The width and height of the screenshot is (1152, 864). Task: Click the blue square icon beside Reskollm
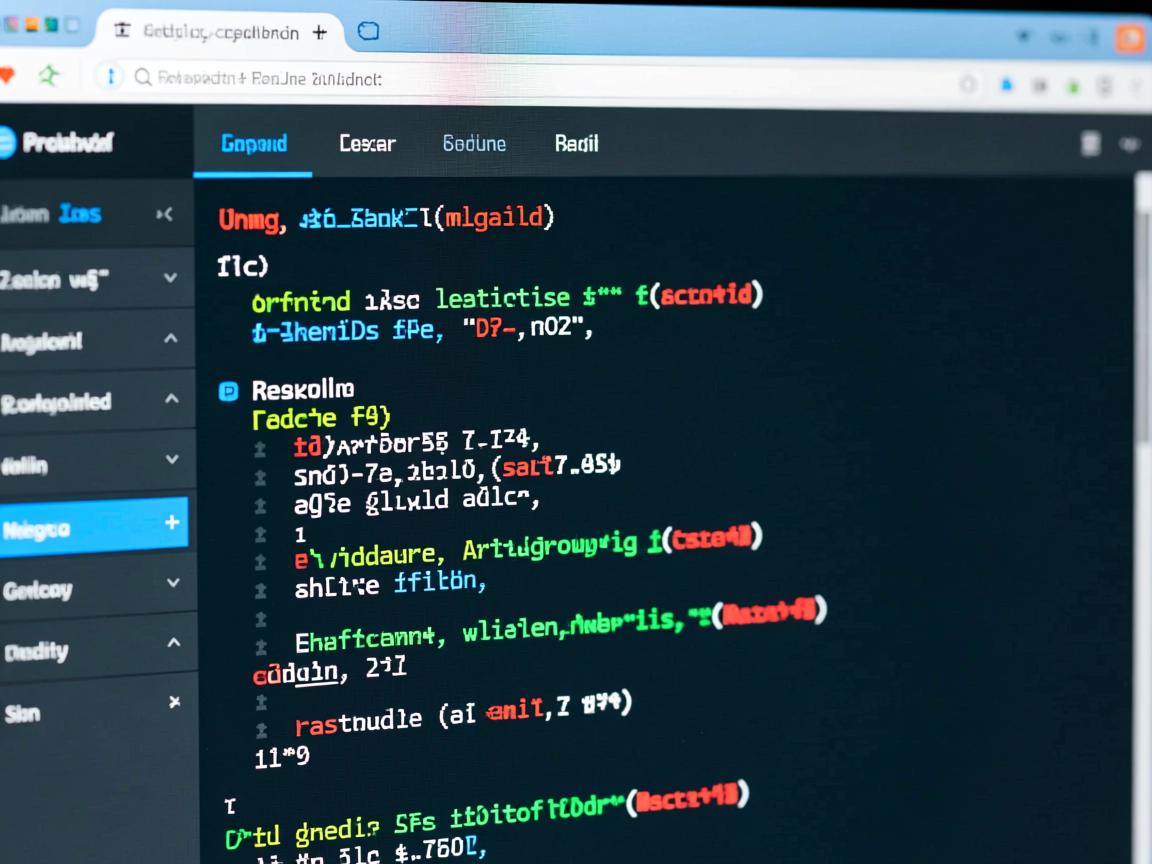(228, 391)
